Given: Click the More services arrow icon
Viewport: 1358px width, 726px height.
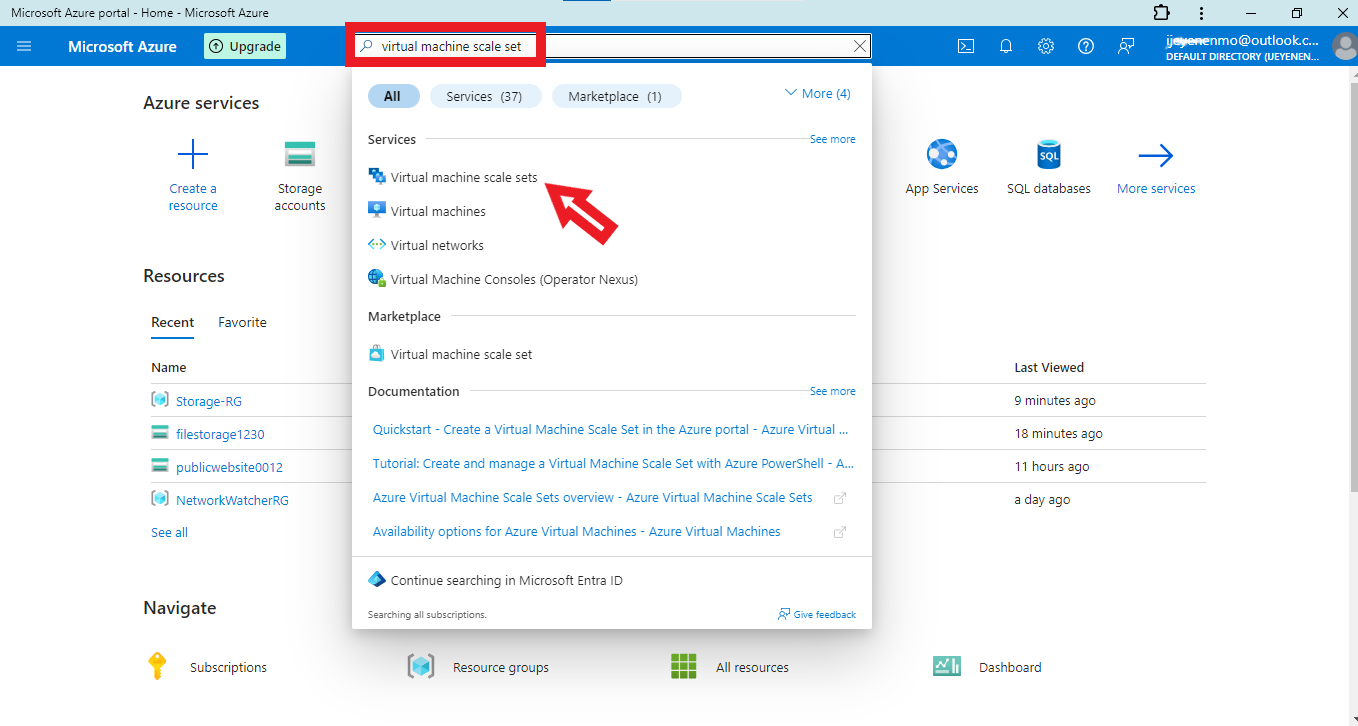Looking at the screenshot, I should pyautogui.click(x=1156, y=155).
